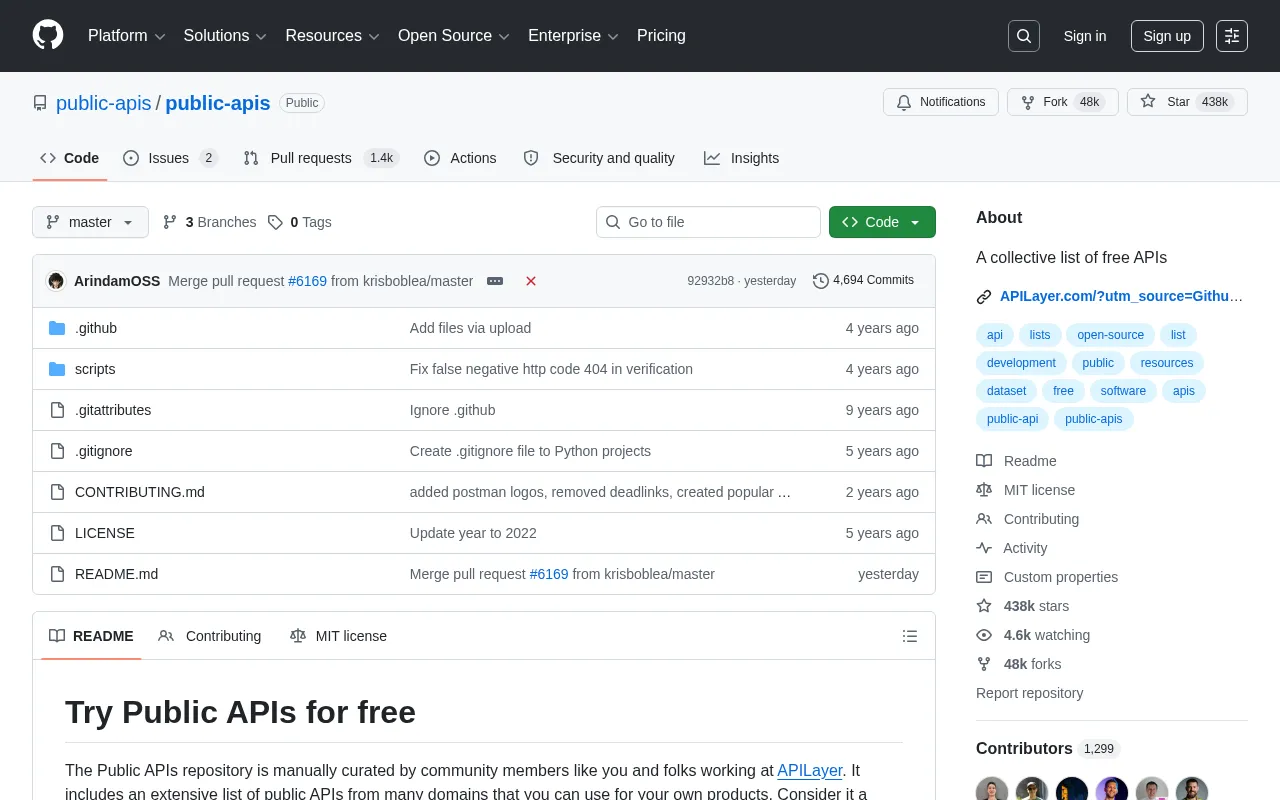Open the CONTRIBUTING.md file
This screenshot has width=1280, height=800.
(x=140, y=492)
